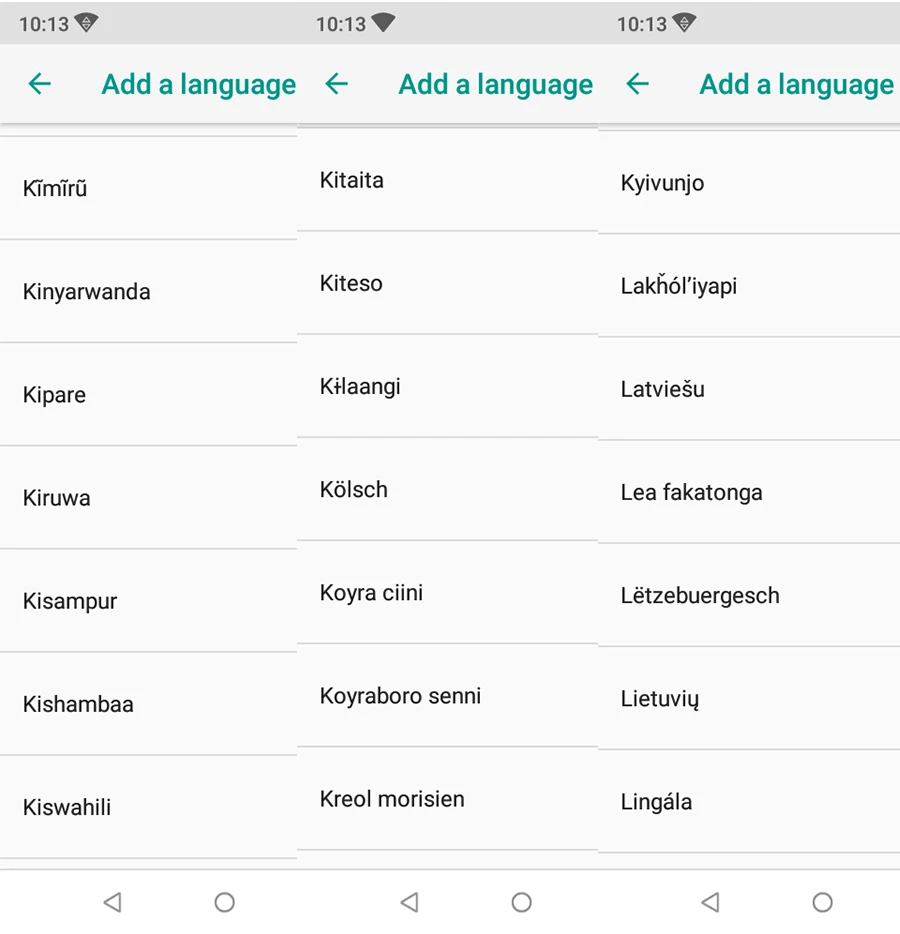Choose Kipare from the list
The width and height of the screenshot is (900, 934).
(148, 394)
